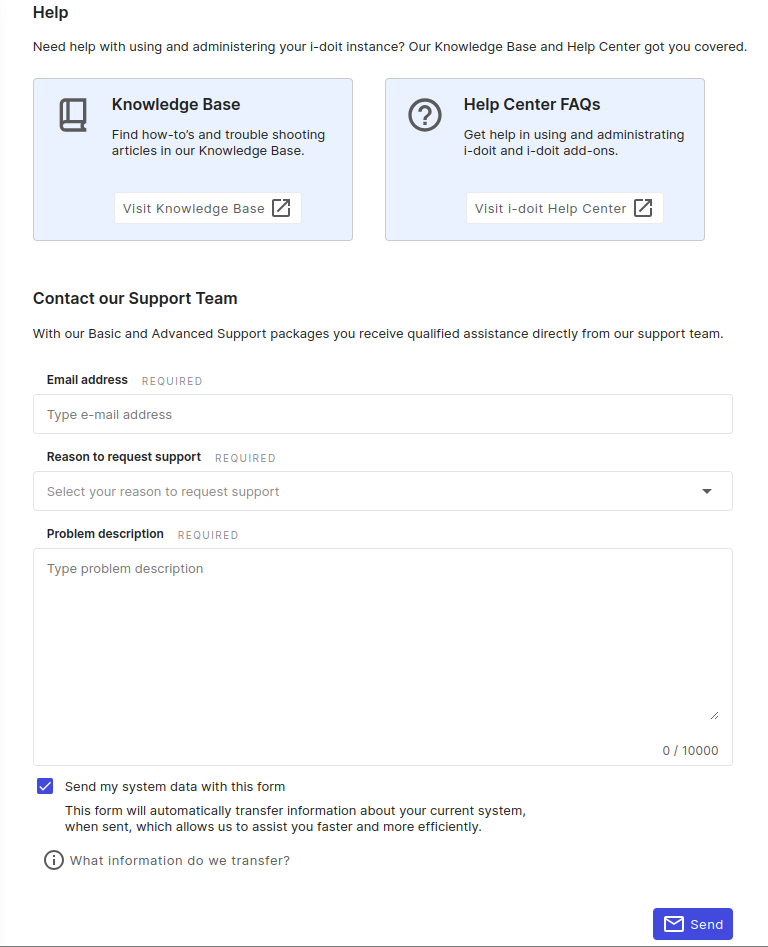Click the info icon beside transfer question

point(54,860)
